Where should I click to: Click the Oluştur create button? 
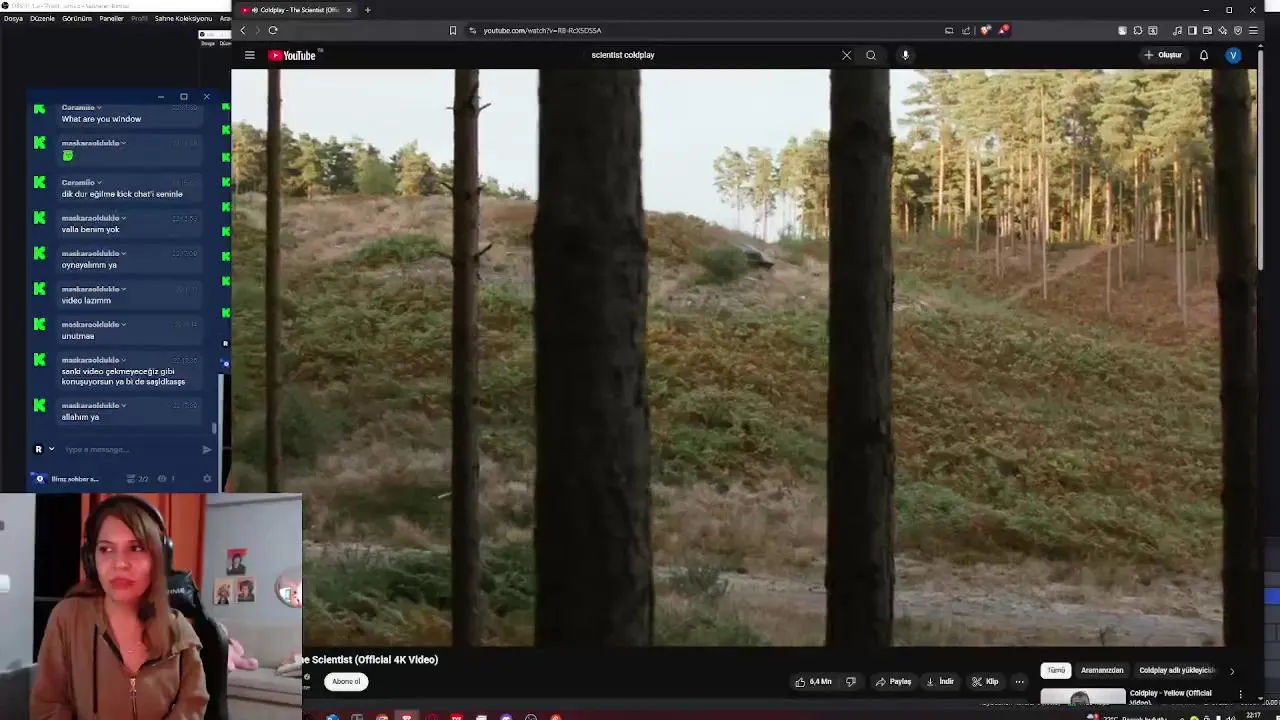click(x=1163, y=55)
